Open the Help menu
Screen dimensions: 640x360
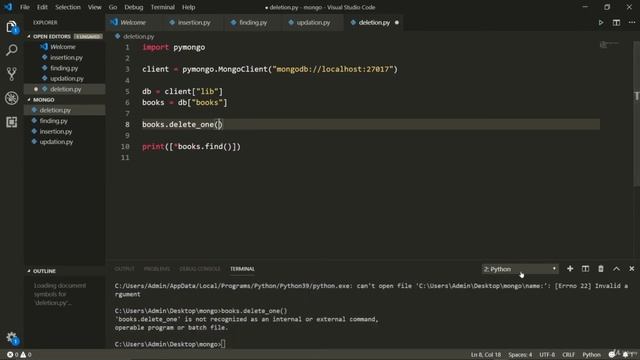[x=188, y=7]
